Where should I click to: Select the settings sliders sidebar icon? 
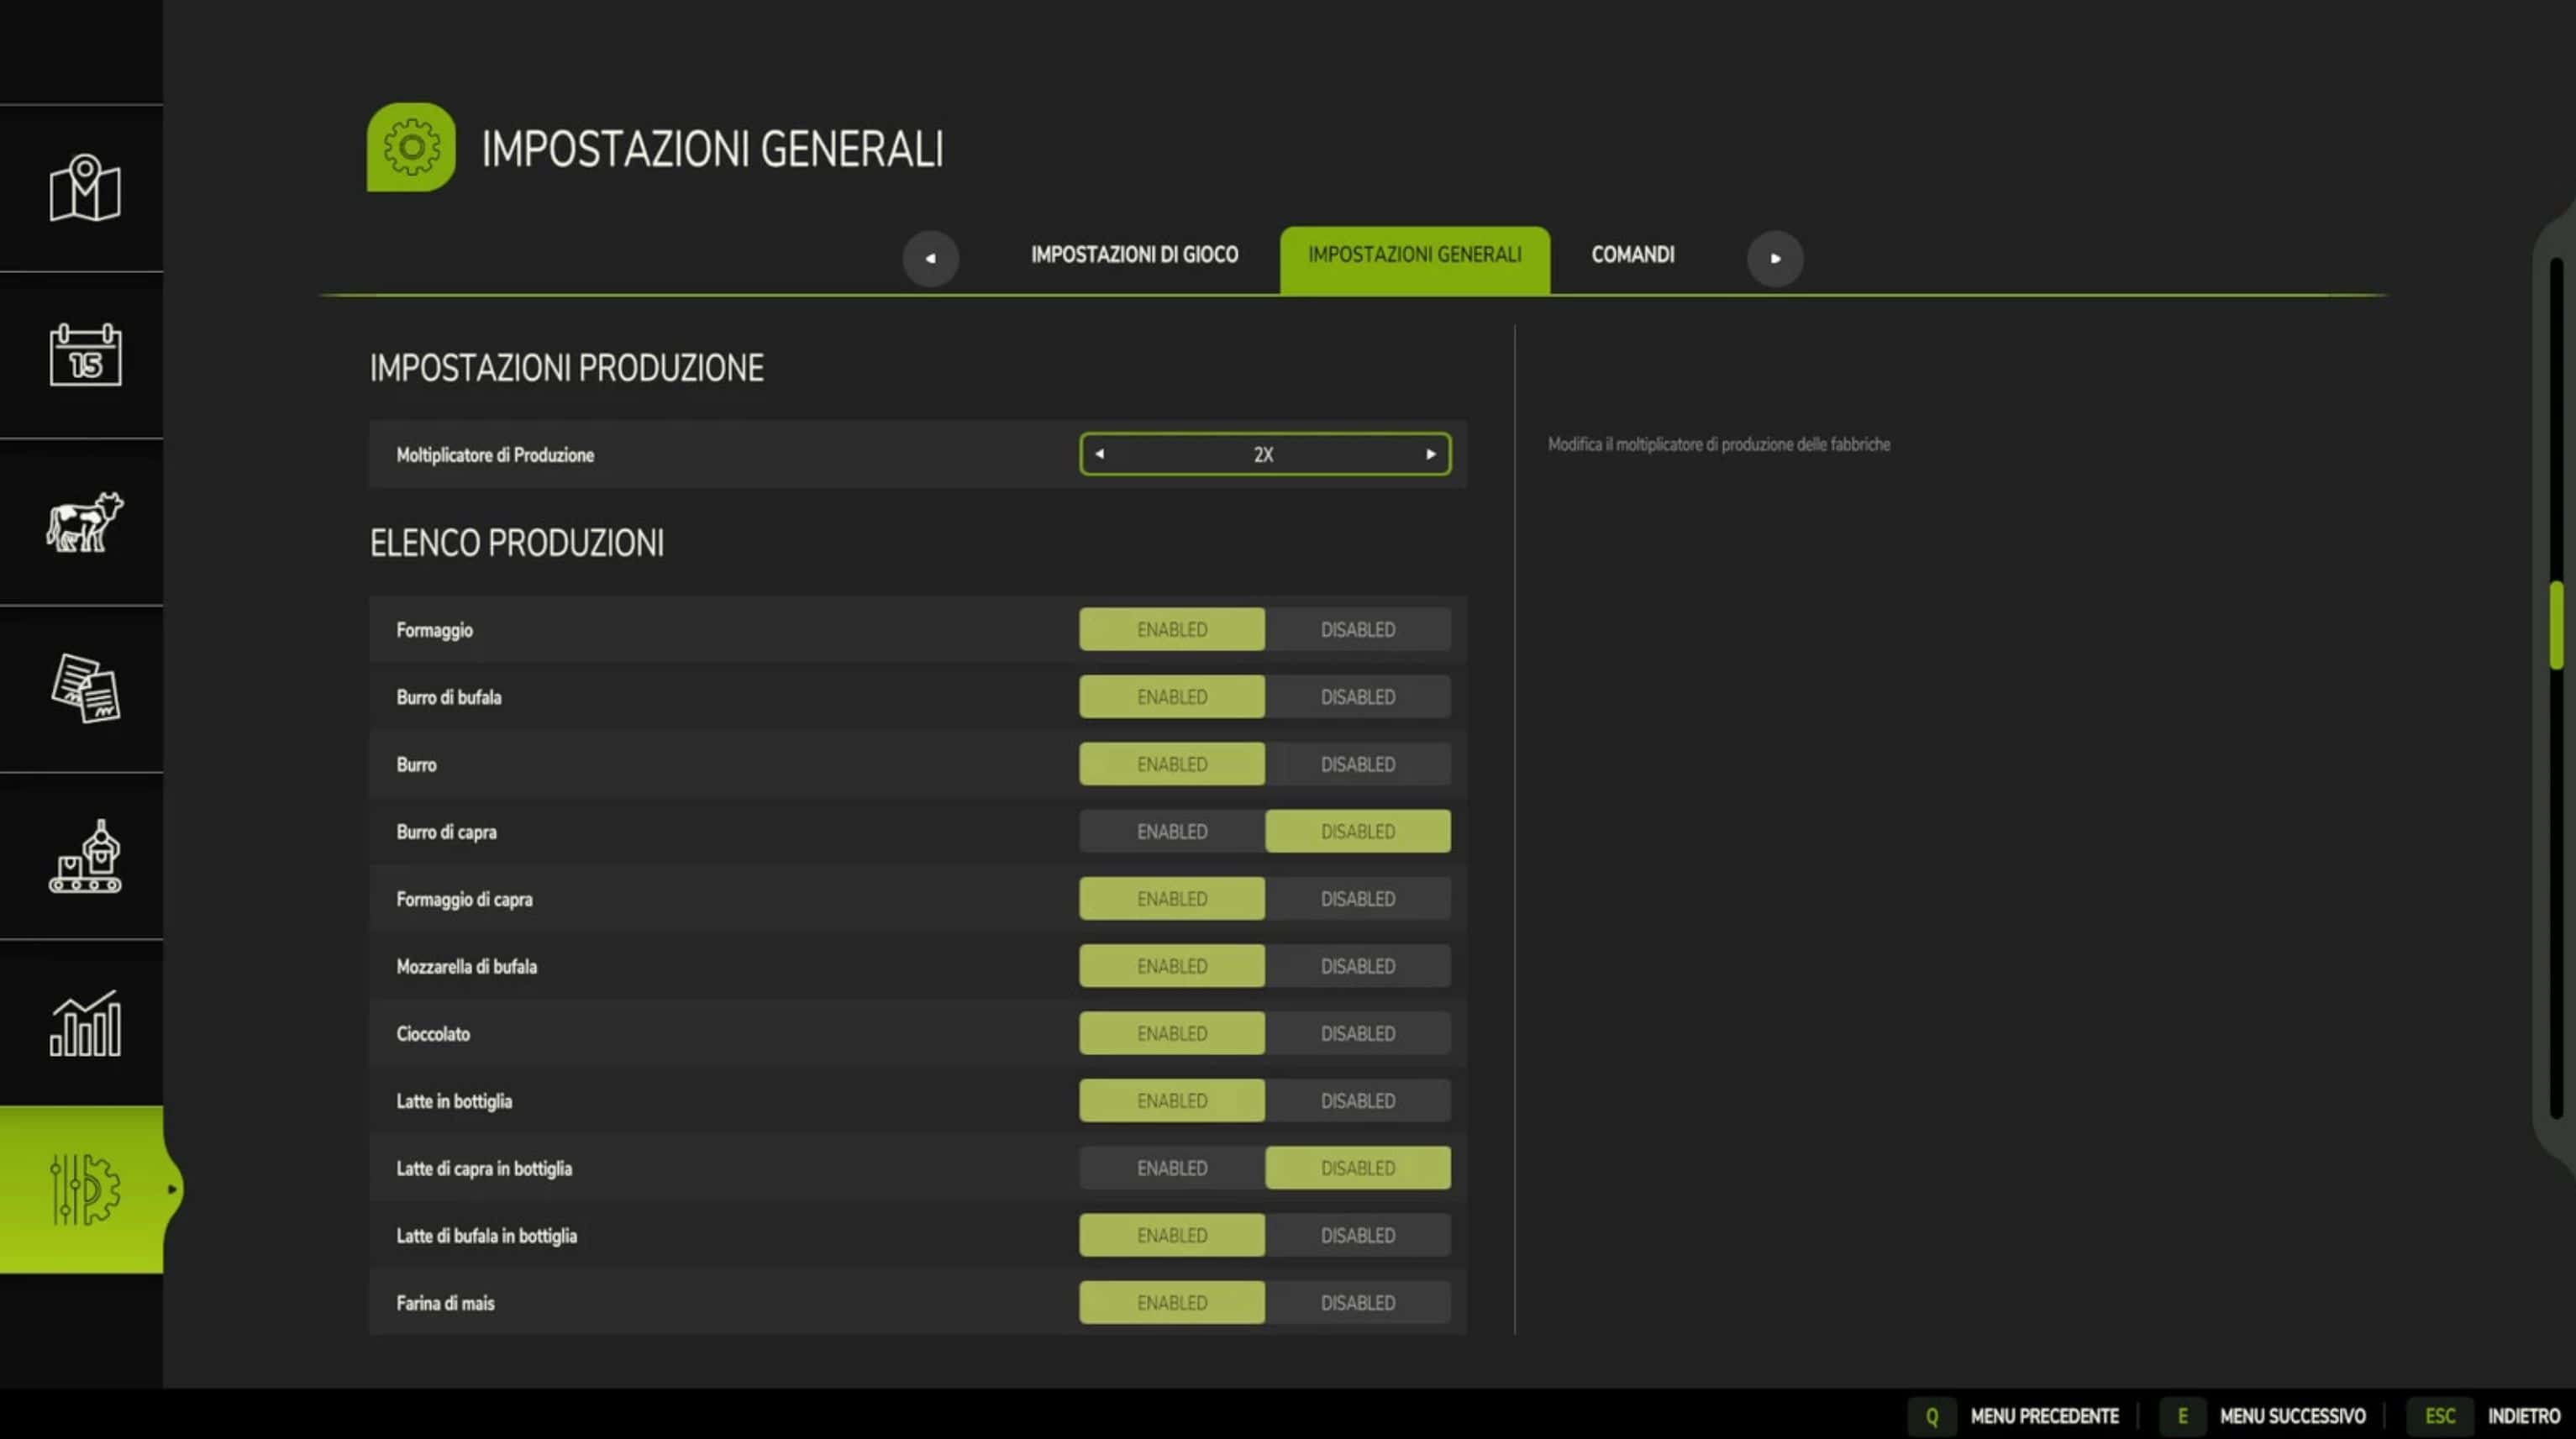click(x=84, y=1189)
